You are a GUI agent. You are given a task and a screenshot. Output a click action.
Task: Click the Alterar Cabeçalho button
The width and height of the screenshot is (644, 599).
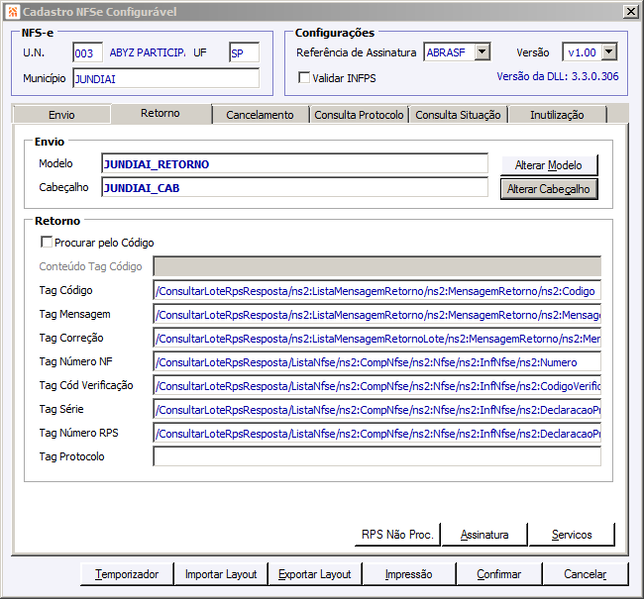click(x=549, y=189)
